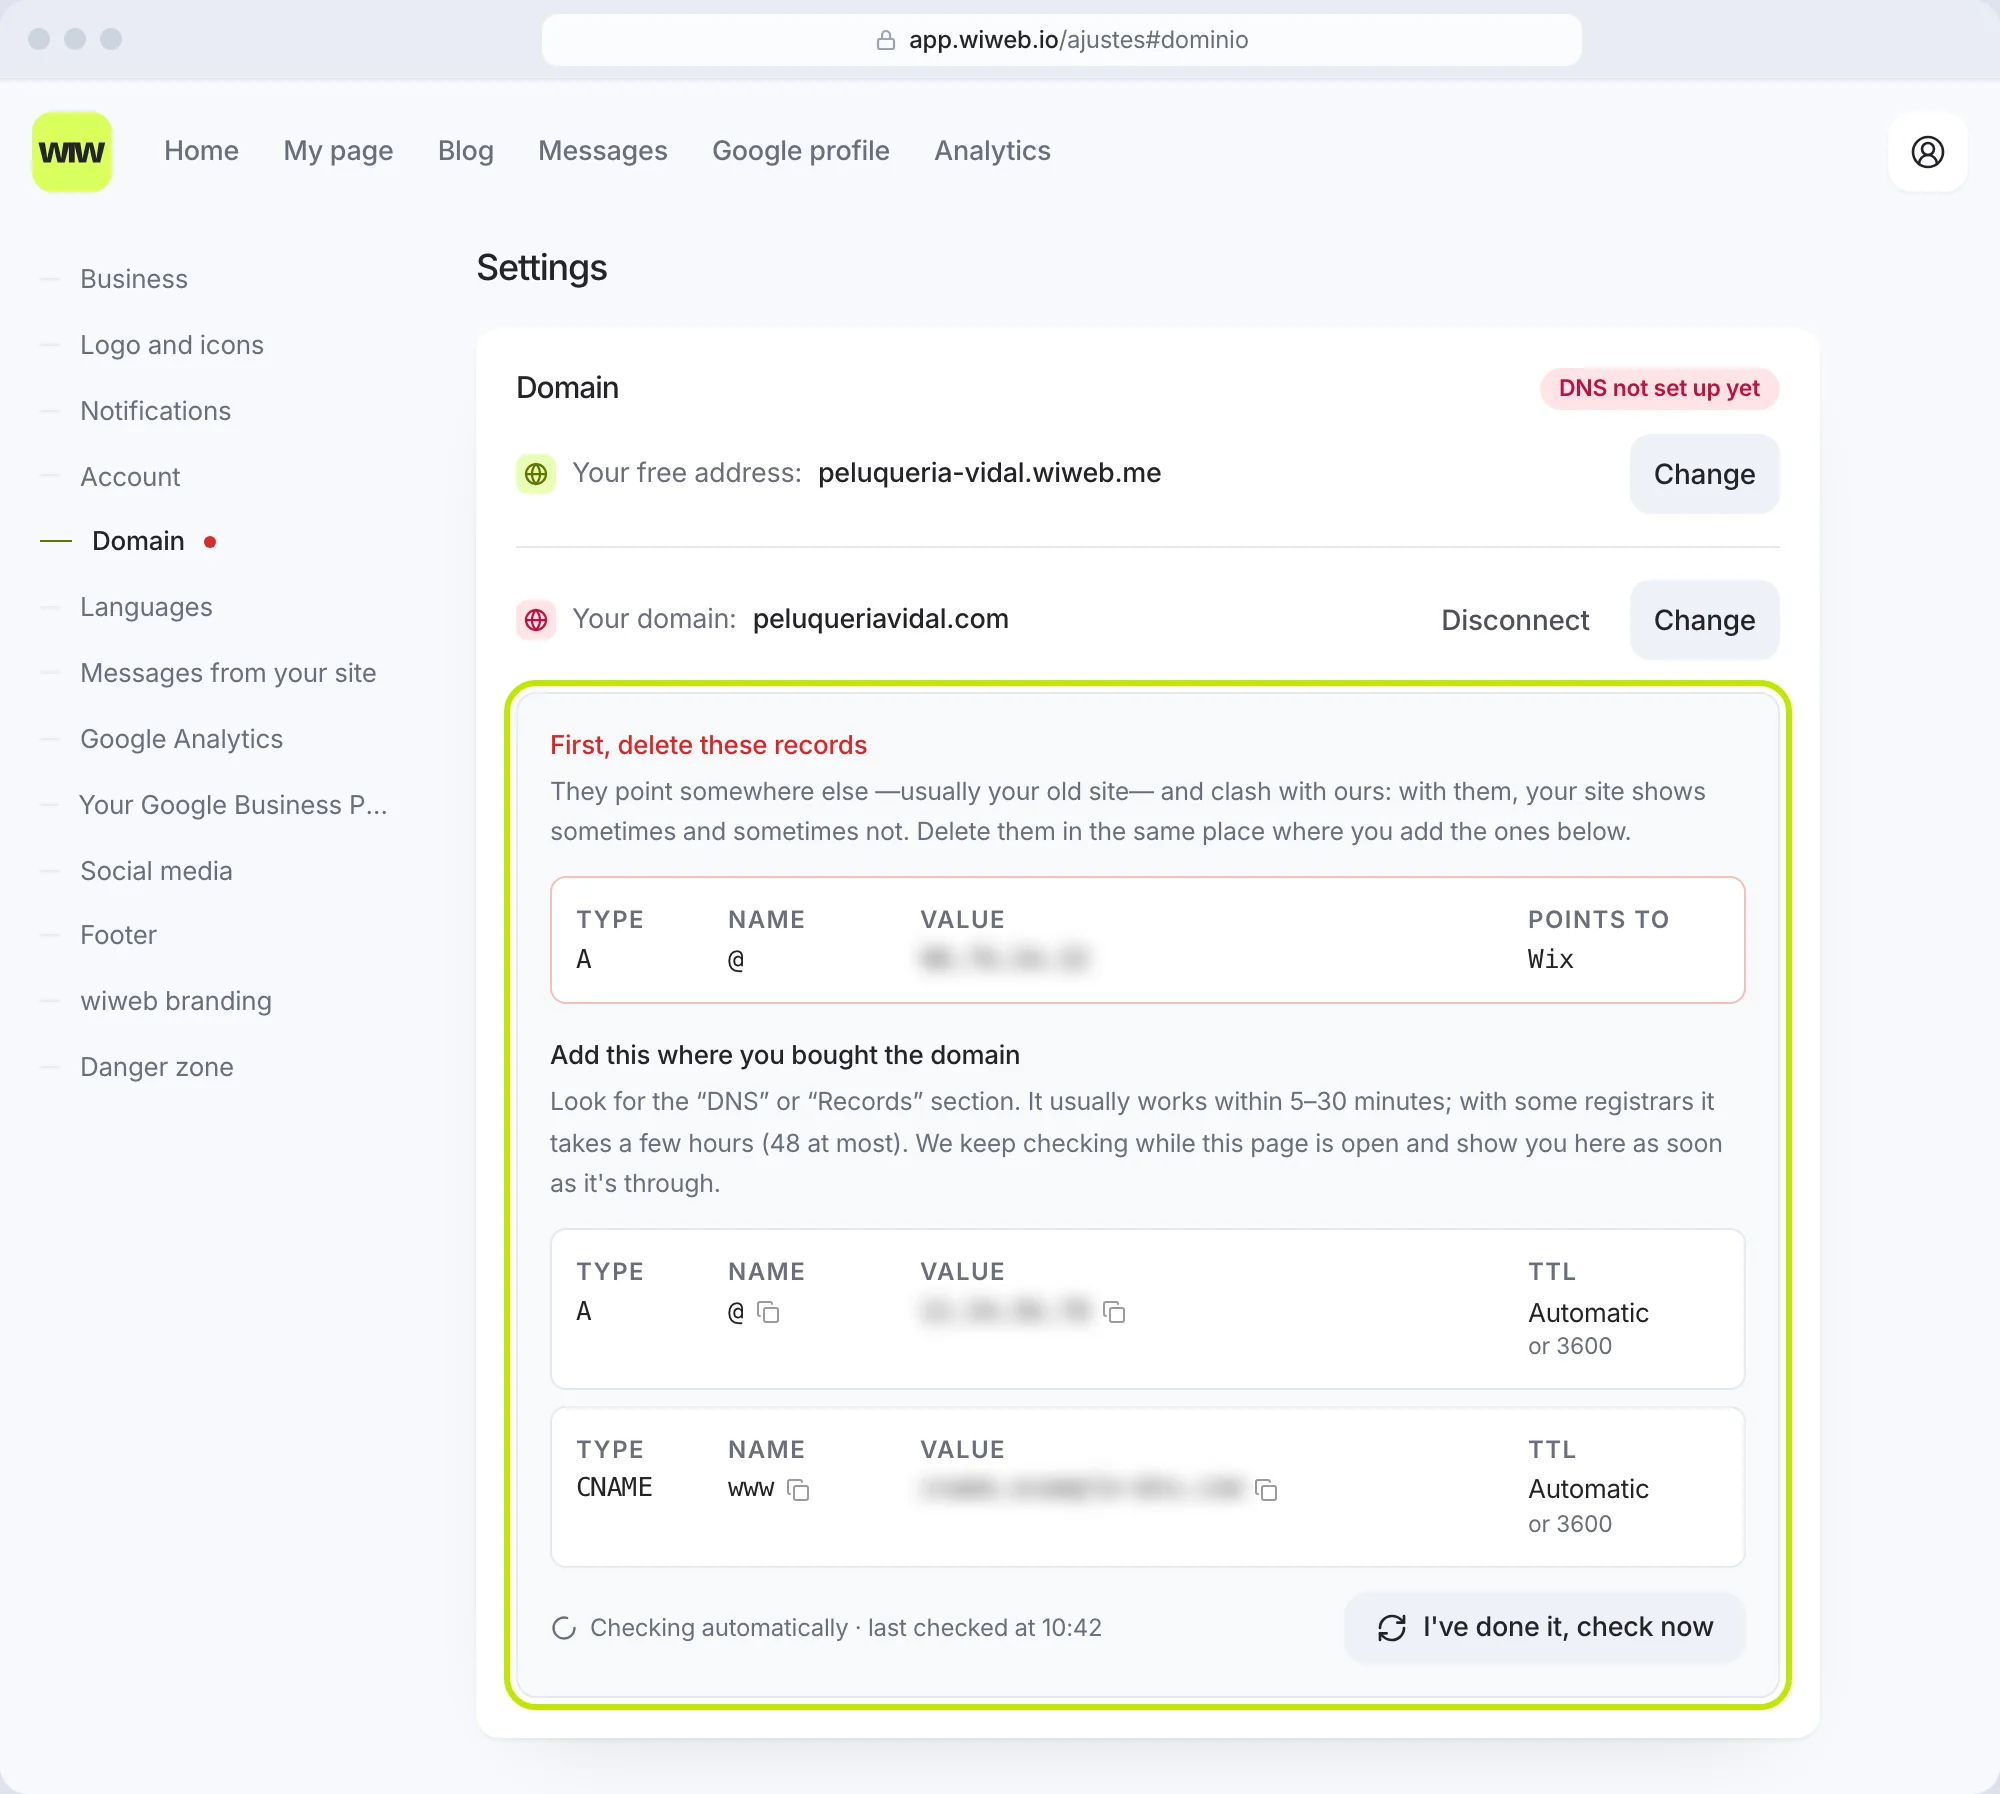Open Logo and icons settings
The width and height of the screenshot is (2000, 1794).
point(172,345)
